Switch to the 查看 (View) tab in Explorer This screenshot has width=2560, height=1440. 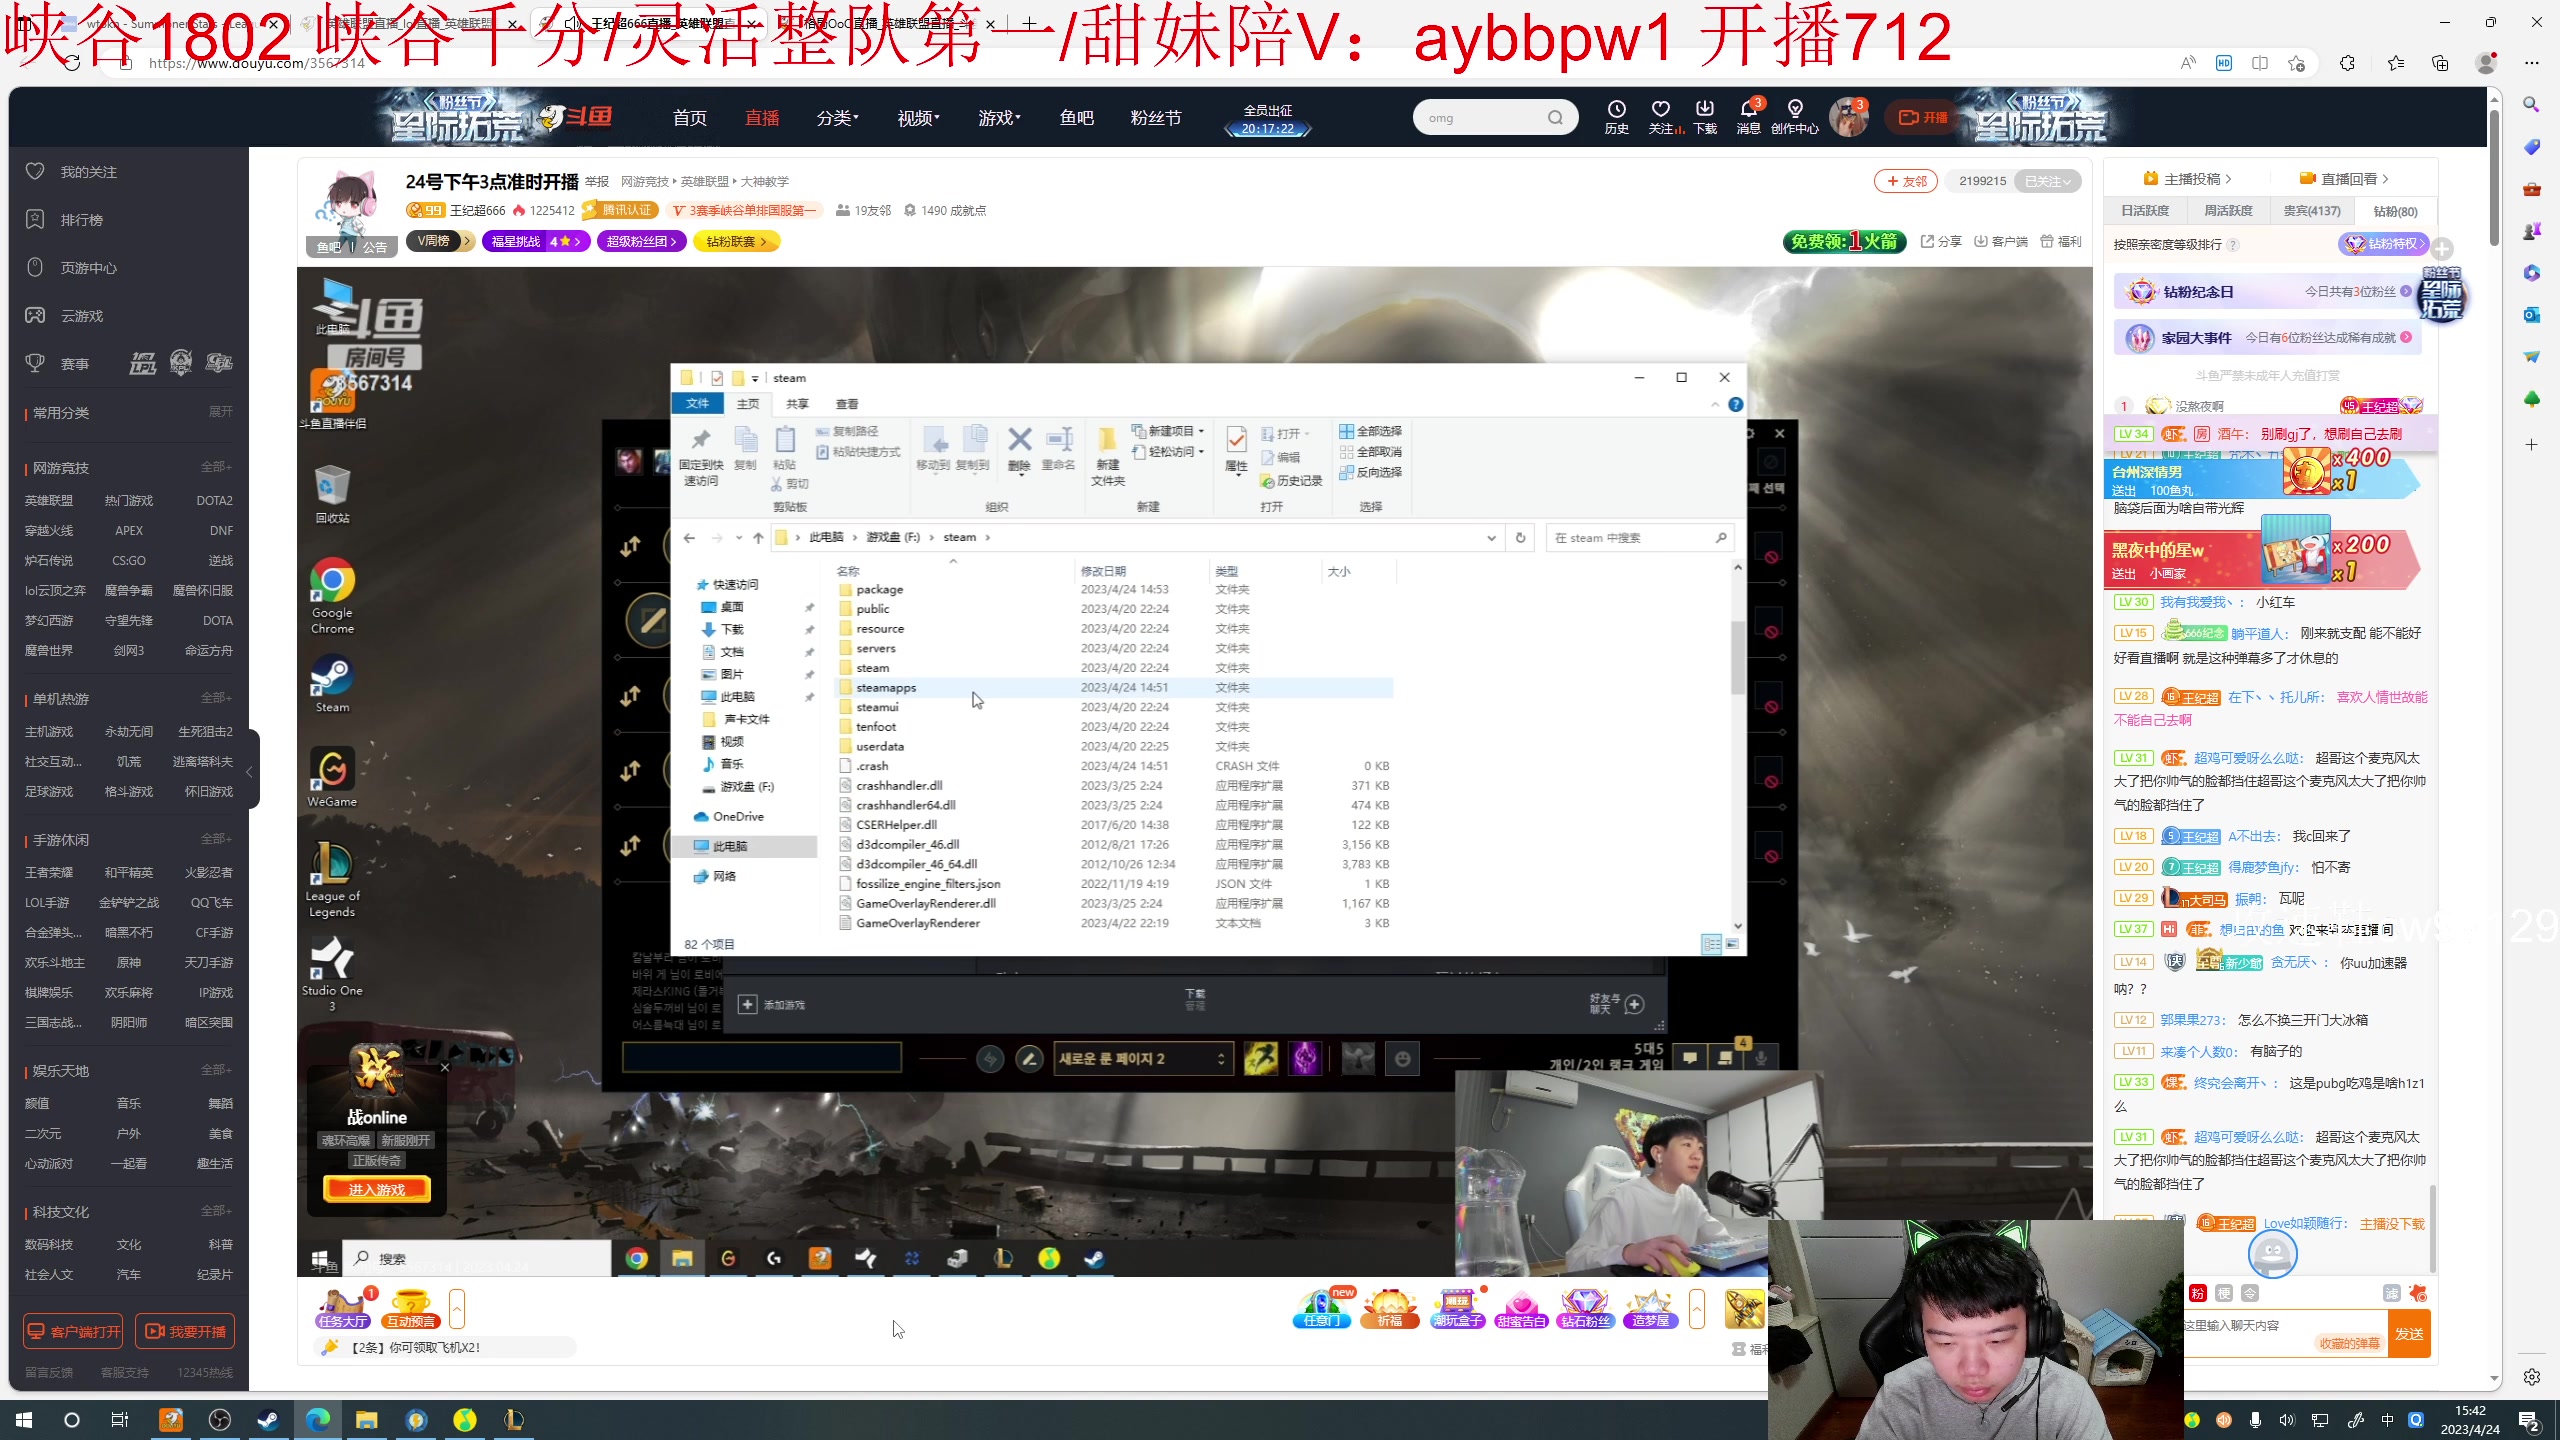tap(846, 403)
